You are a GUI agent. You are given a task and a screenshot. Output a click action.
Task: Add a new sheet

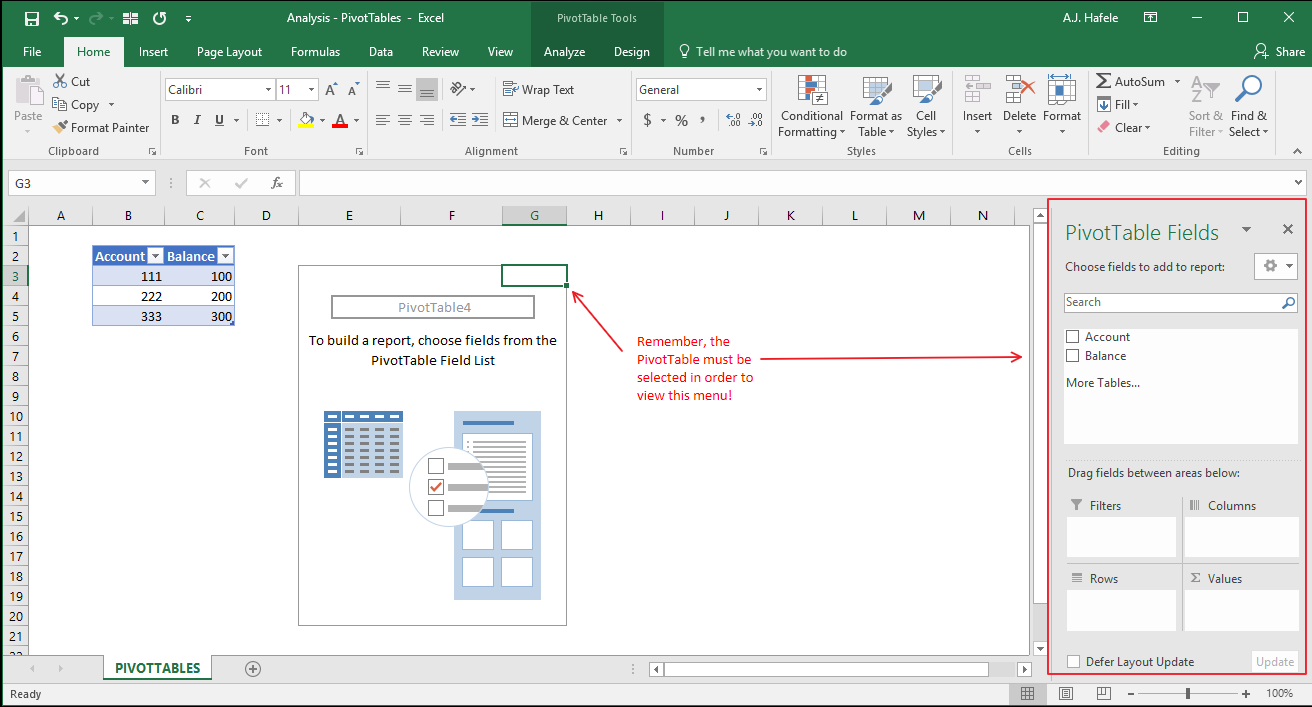(x=253, y=668)
